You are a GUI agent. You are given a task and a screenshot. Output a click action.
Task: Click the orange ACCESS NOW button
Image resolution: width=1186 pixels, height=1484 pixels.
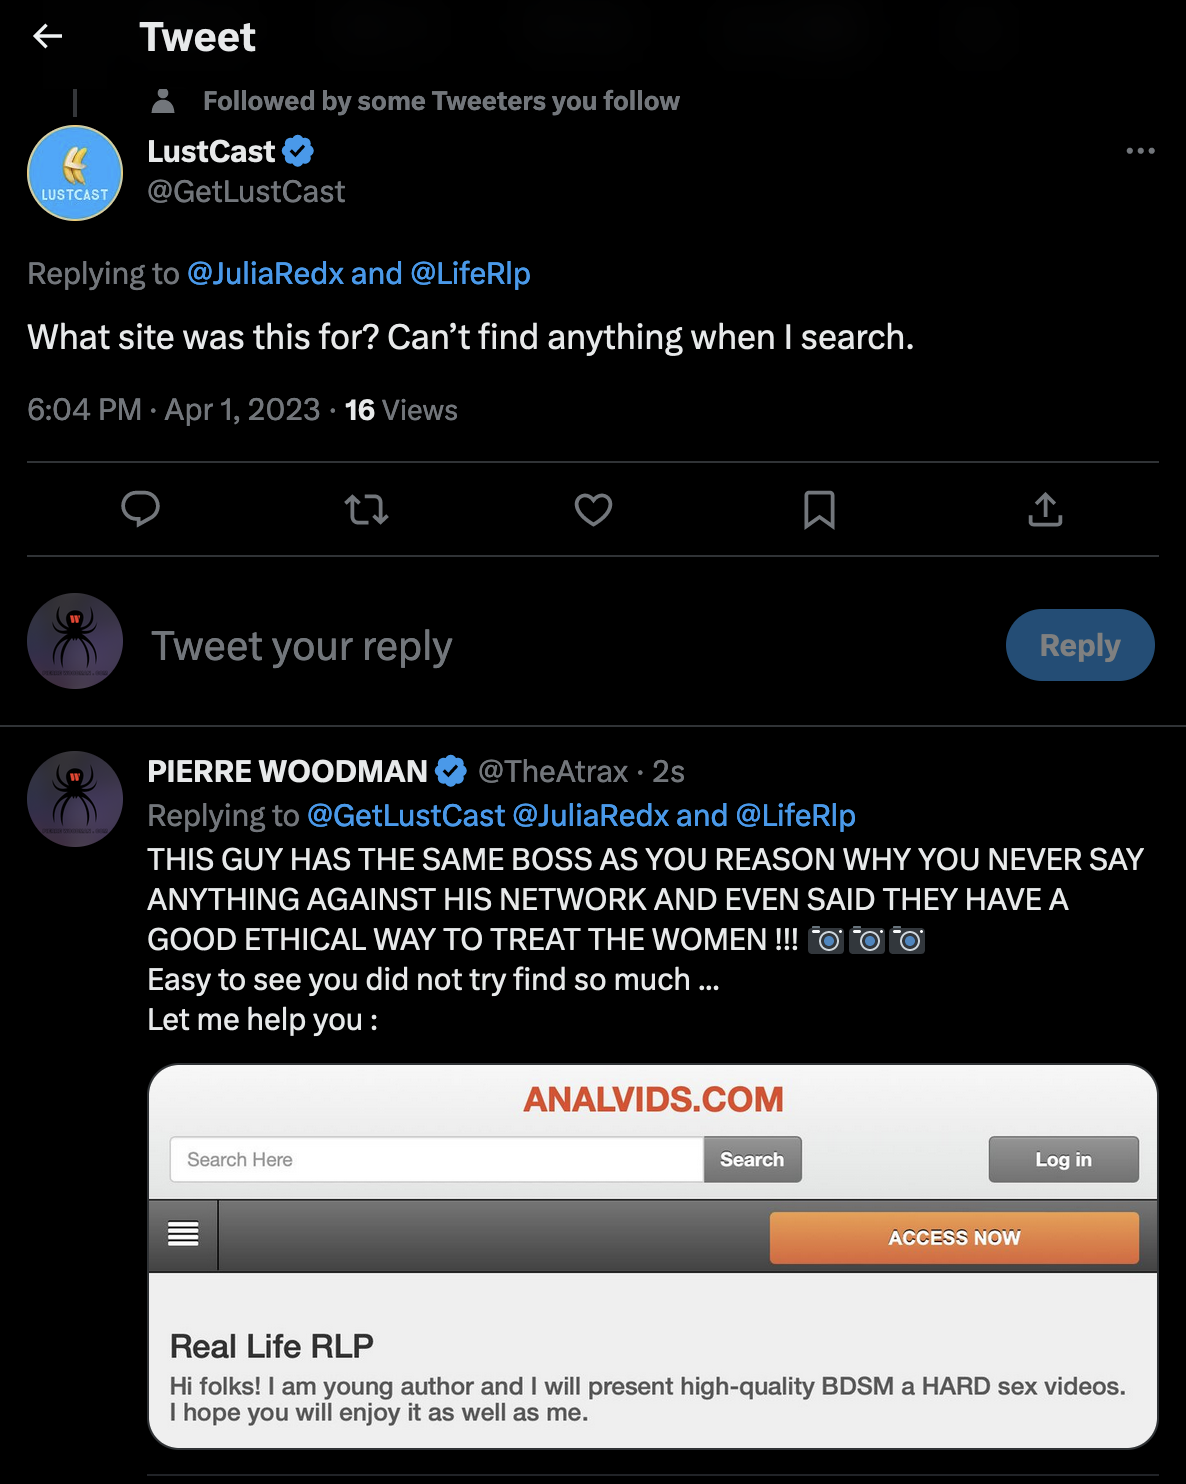point(954,1237)
